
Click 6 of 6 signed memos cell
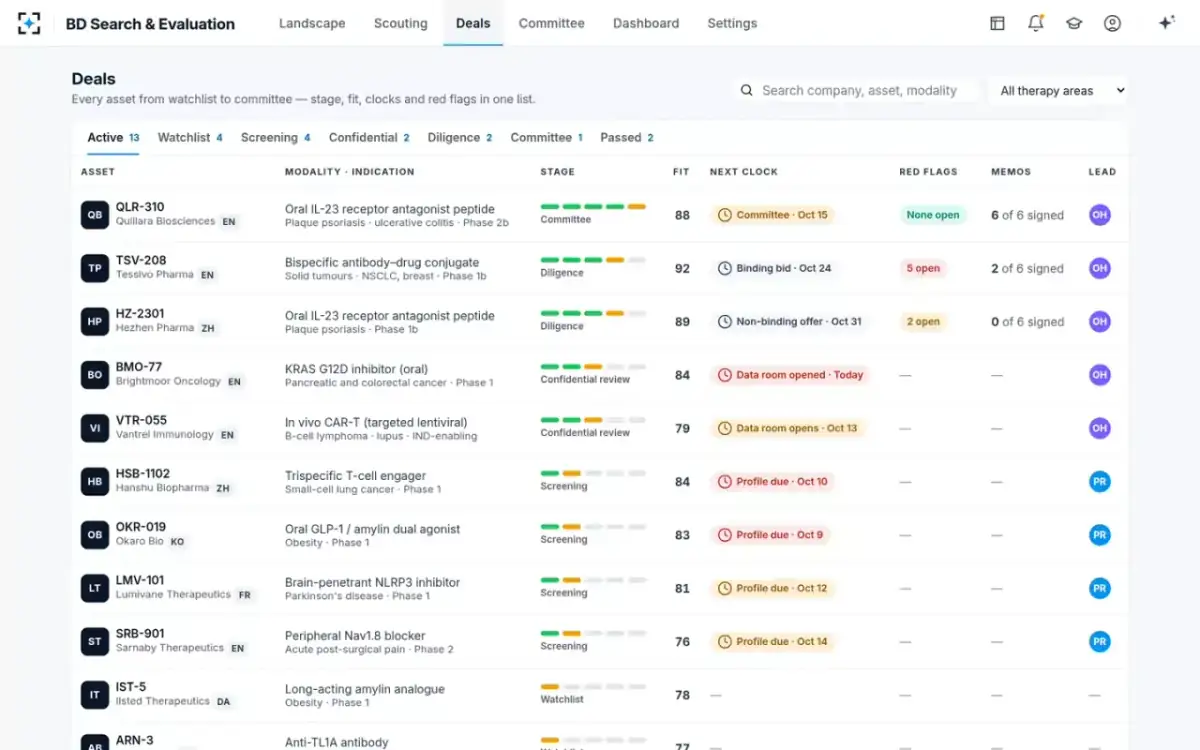click(x=1027, y=215)
